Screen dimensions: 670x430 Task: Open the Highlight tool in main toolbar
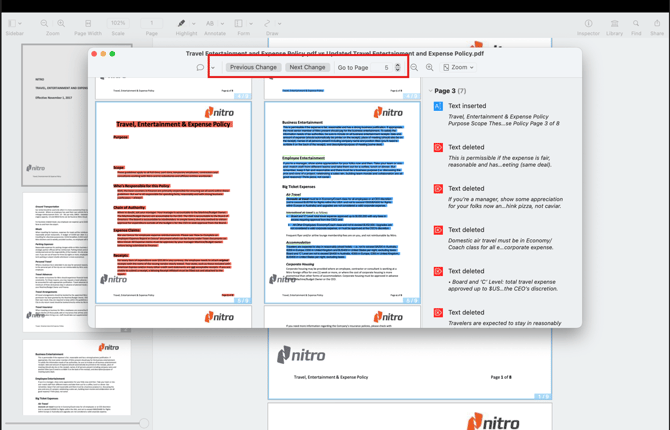coord(182,25)
